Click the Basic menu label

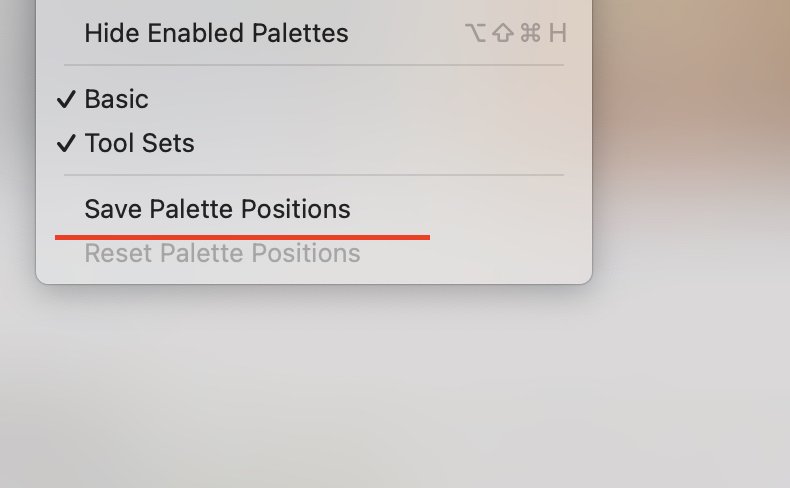point(116,100)
